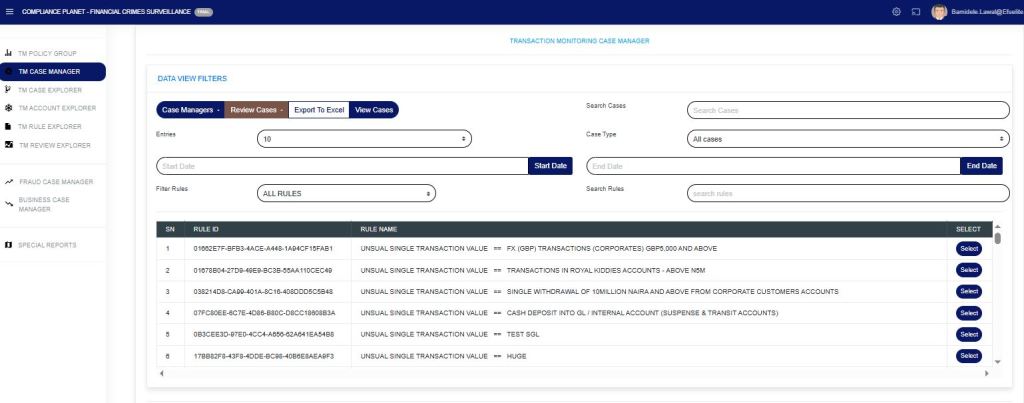
Task: Click the fullscreen icon in the header
Action: (x=915, y=11)
